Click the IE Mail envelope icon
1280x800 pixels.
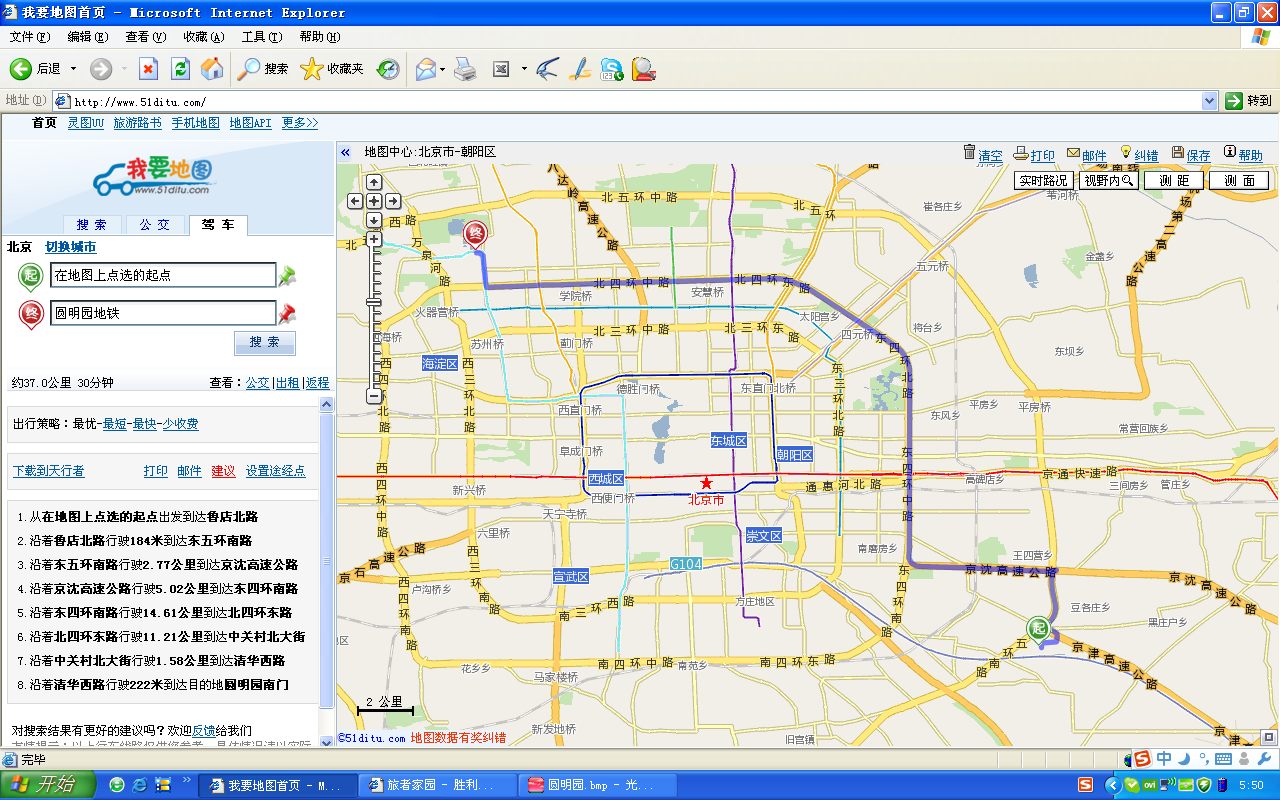coord(426,69)
